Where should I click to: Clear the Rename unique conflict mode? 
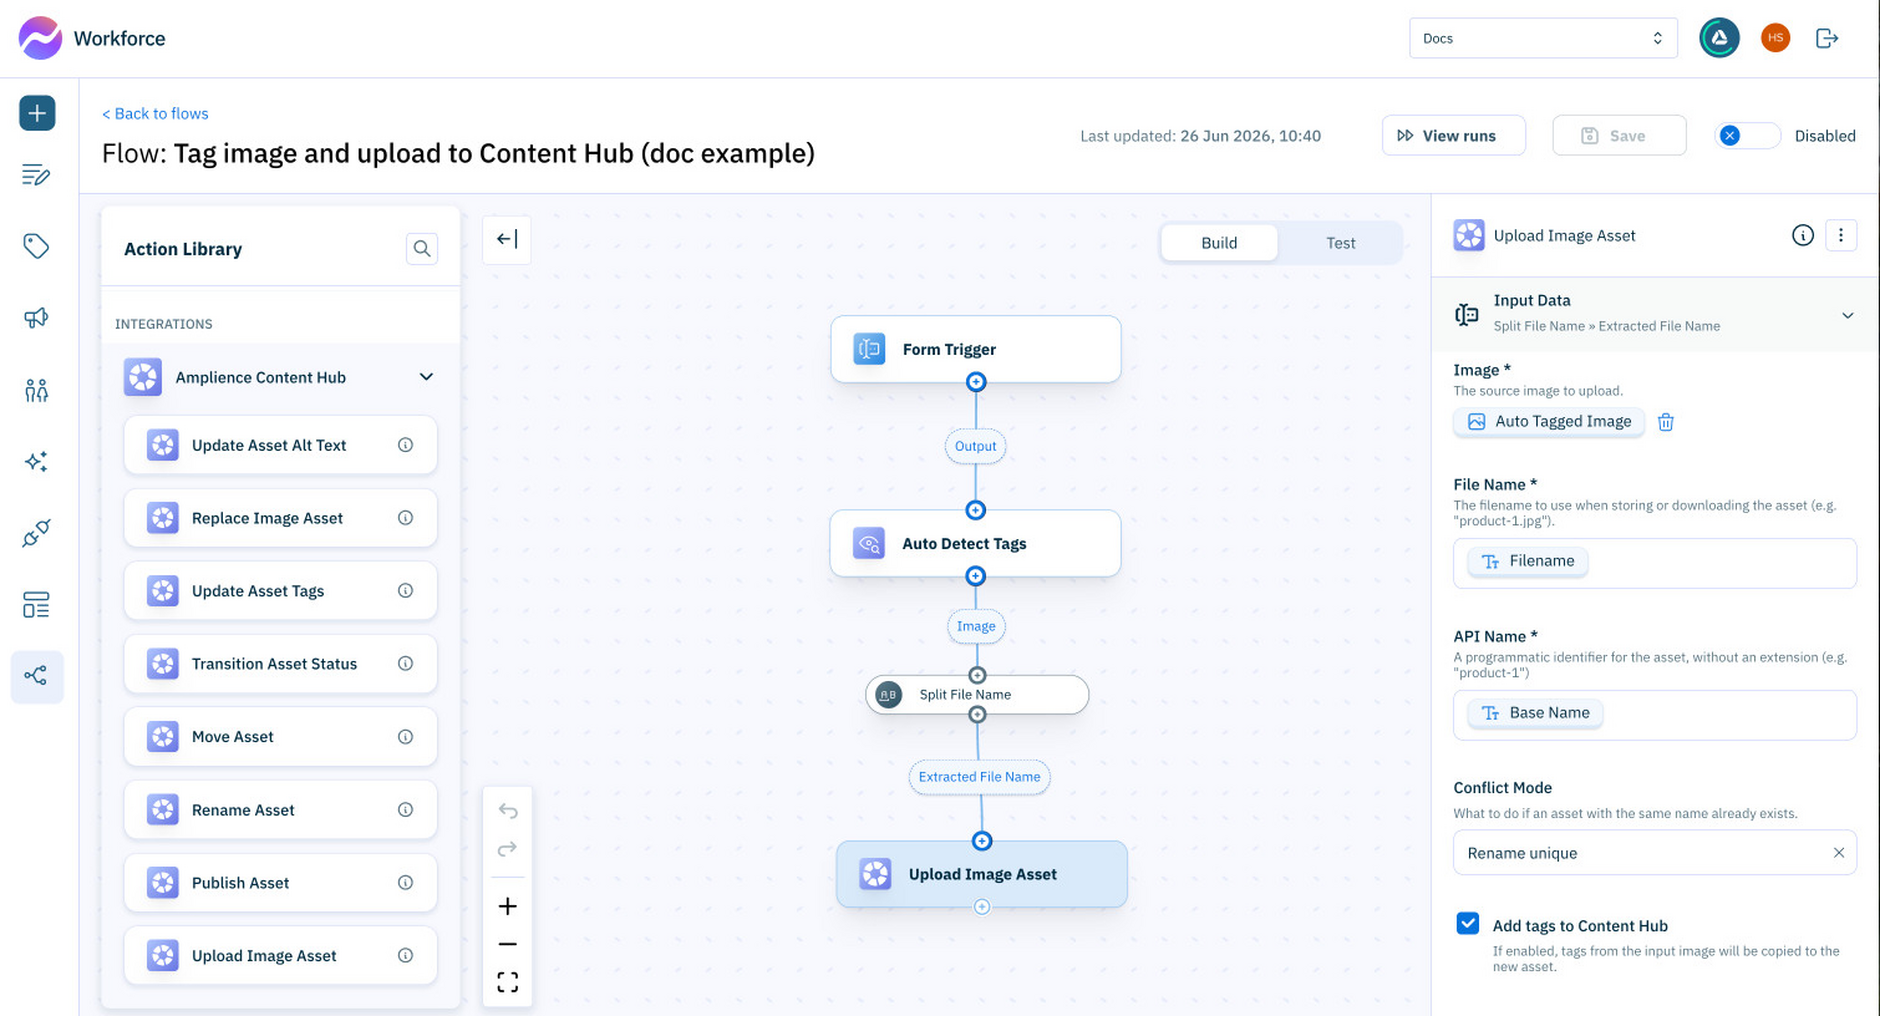point(1838,853)
